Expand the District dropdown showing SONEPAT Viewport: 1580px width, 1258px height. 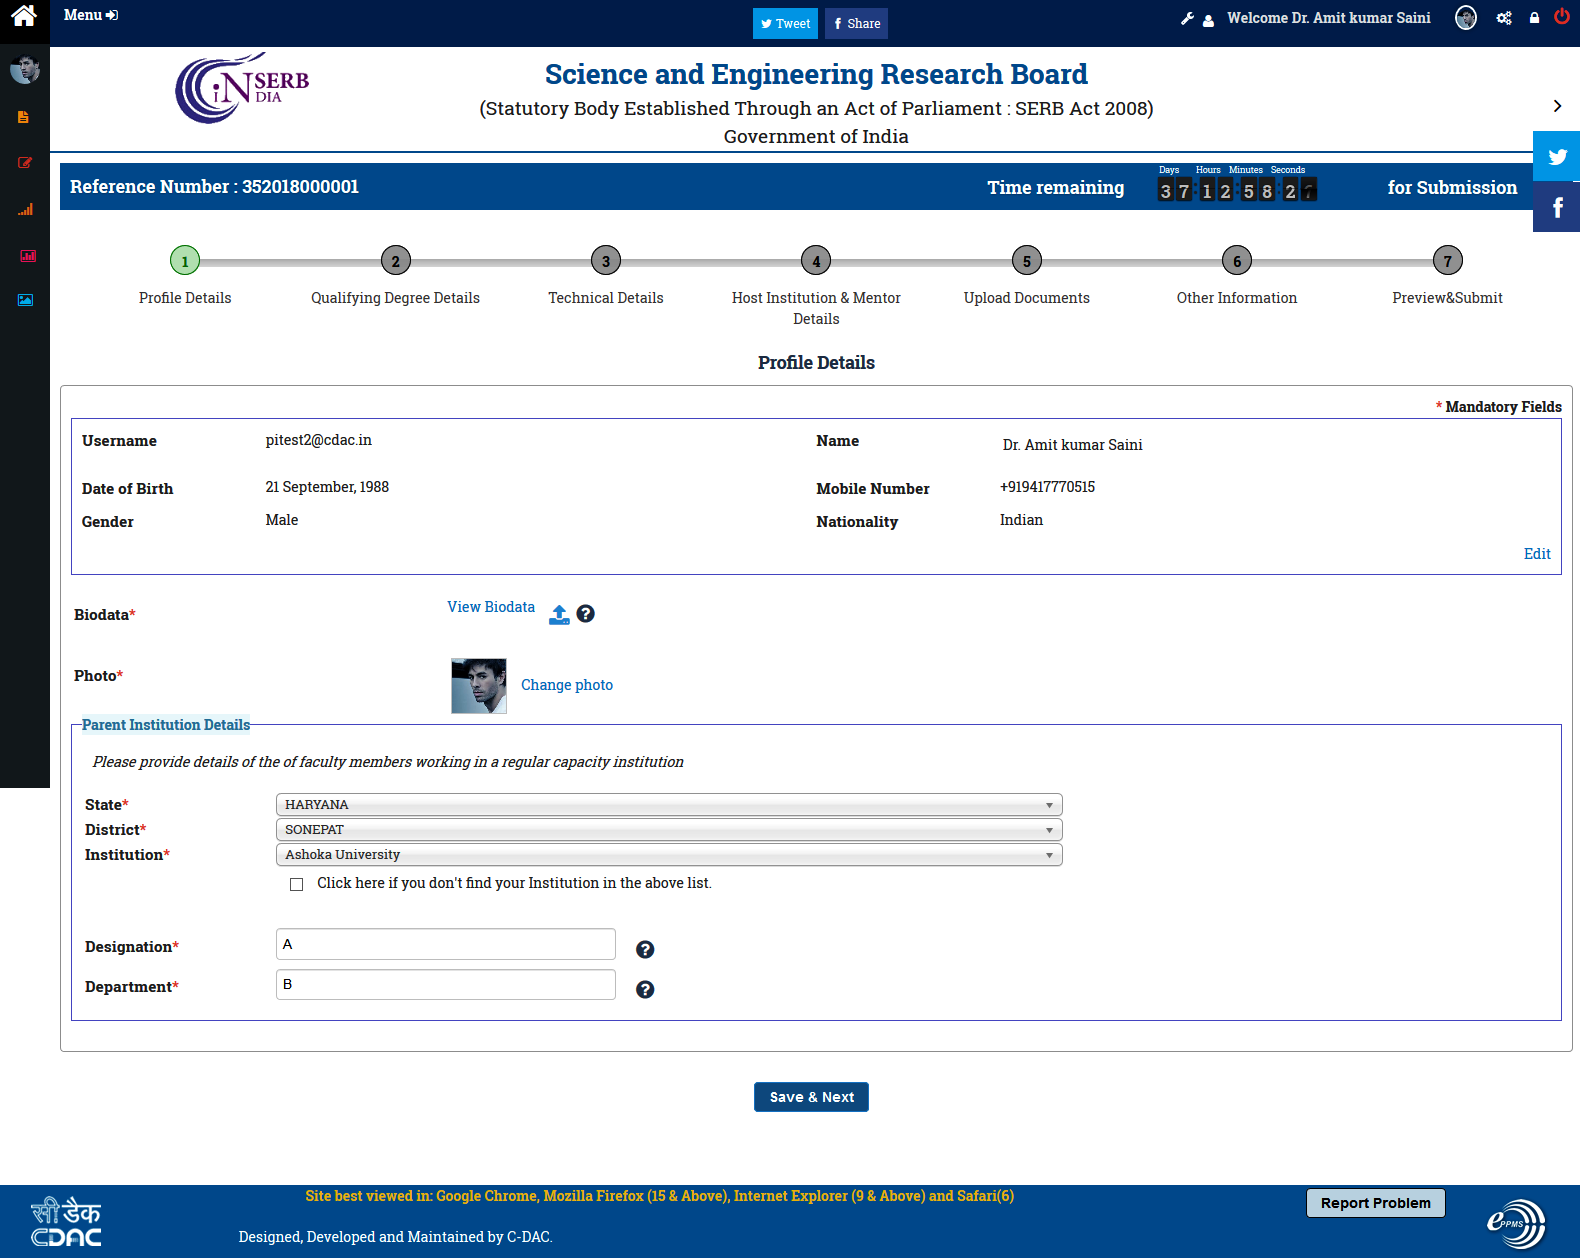[668, 830]
